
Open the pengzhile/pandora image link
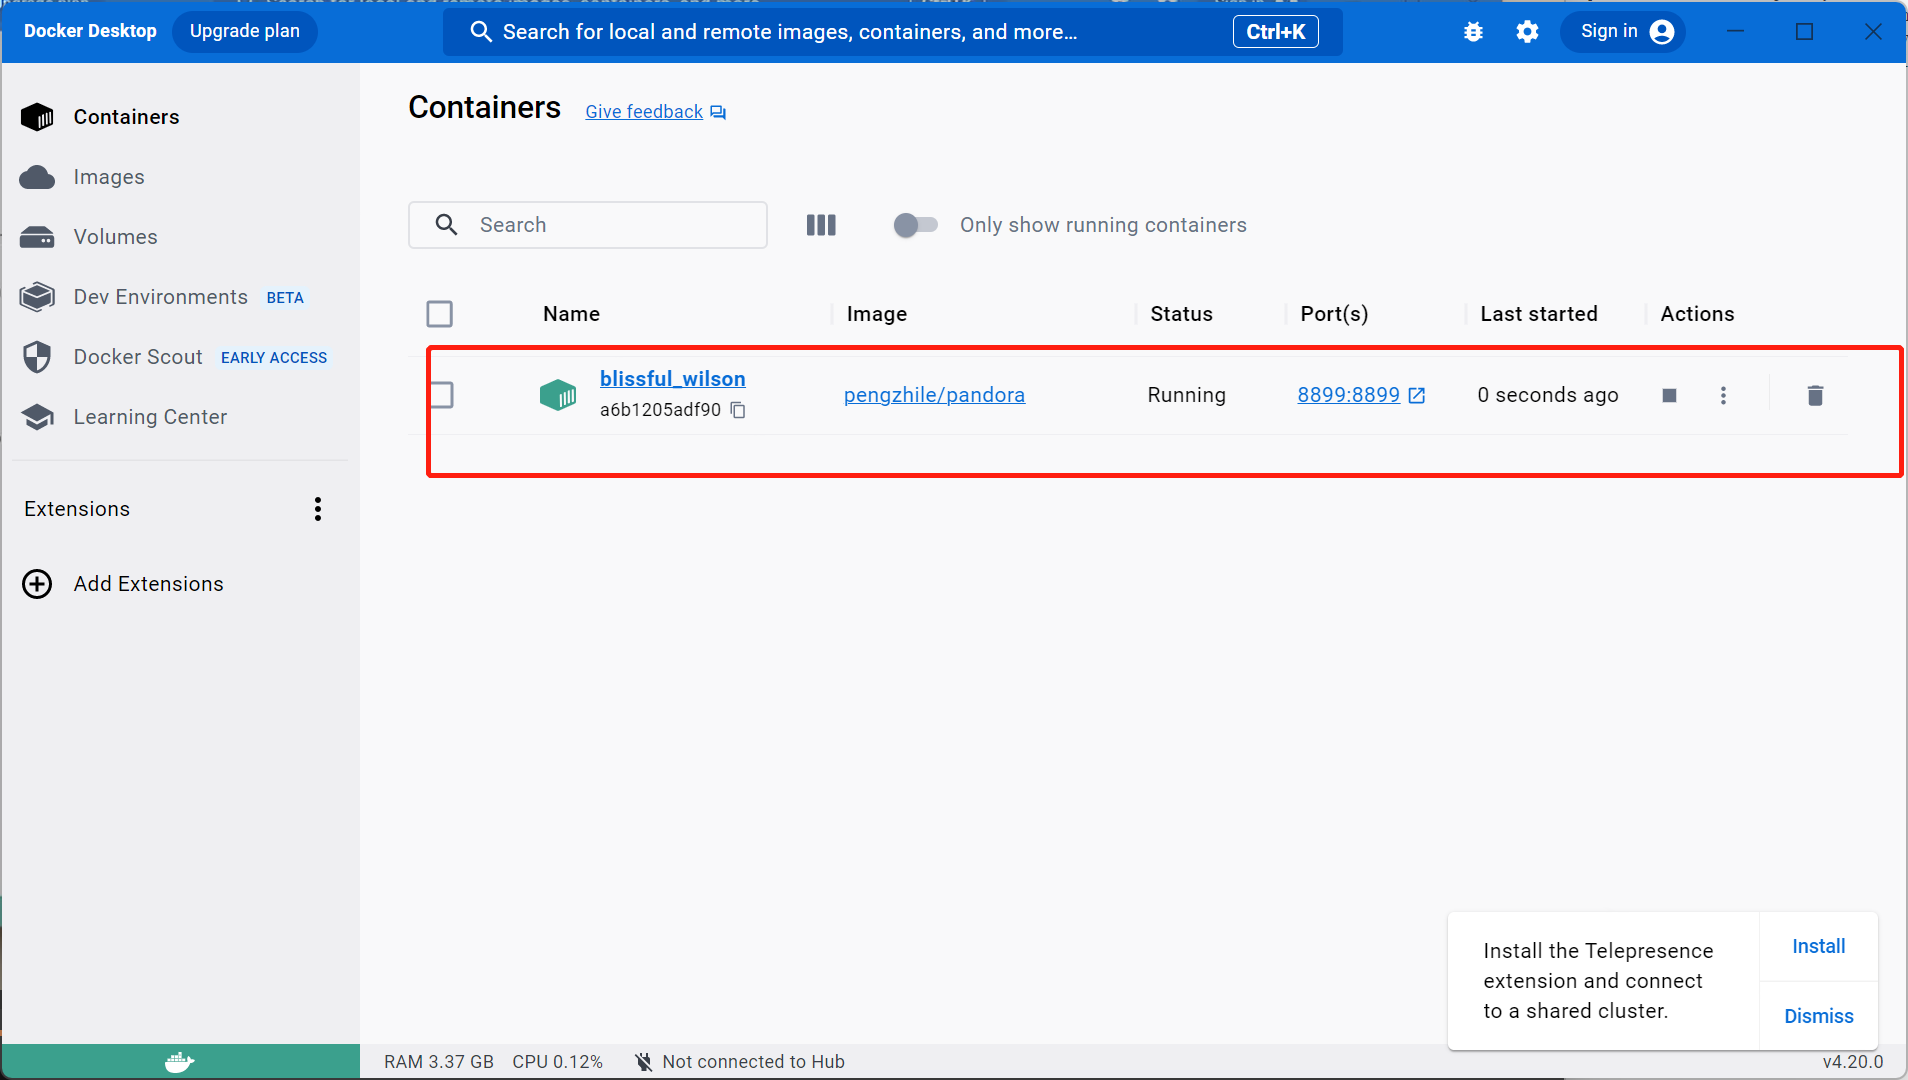coord(934,395)
